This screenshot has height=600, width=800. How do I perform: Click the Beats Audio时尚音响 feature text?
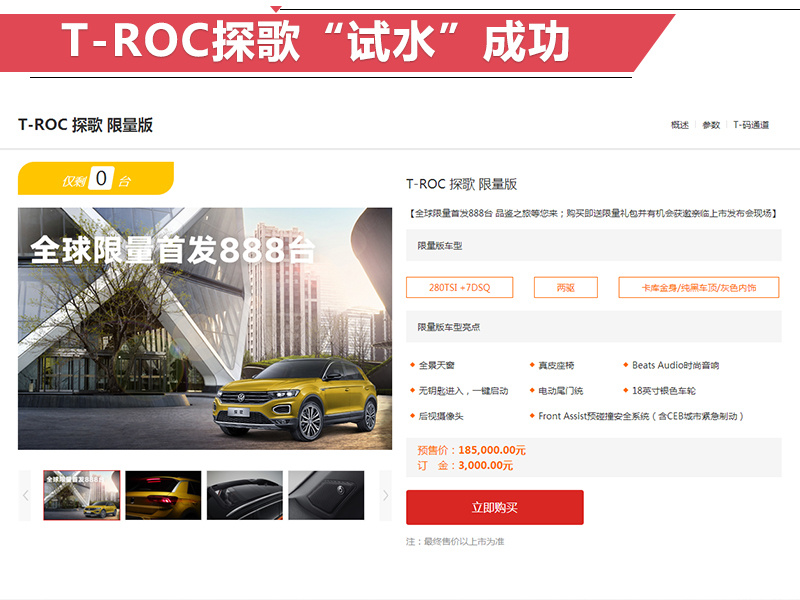click(676, 365)
